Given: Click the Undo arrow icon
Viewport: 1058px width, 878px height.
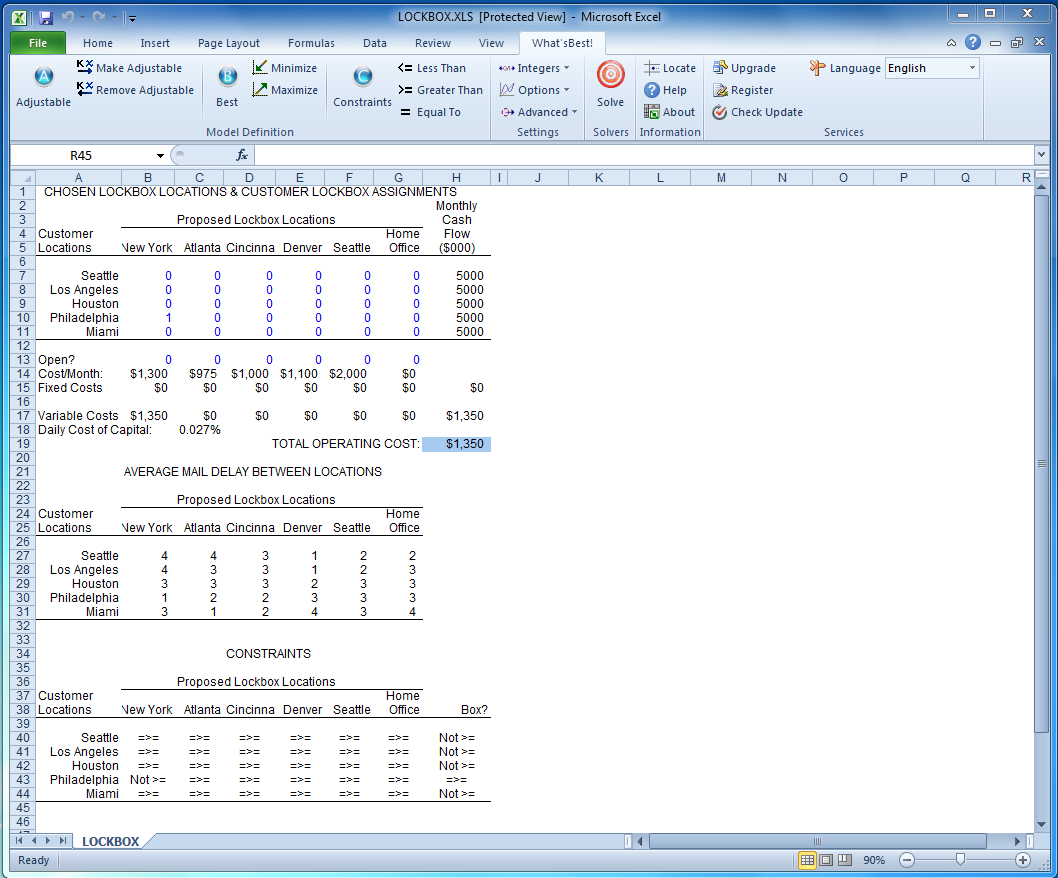Looking at the screenshot, I should tap(67, 17).
